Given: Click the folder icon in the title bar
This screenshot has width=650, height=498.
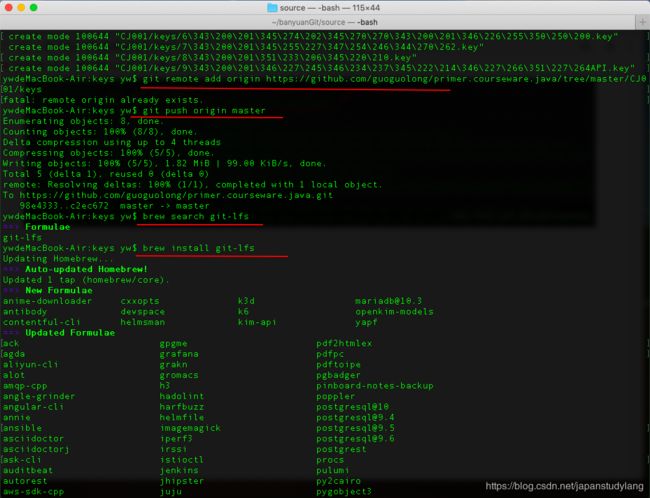Looking at the screenshot, I should [272, 7].
